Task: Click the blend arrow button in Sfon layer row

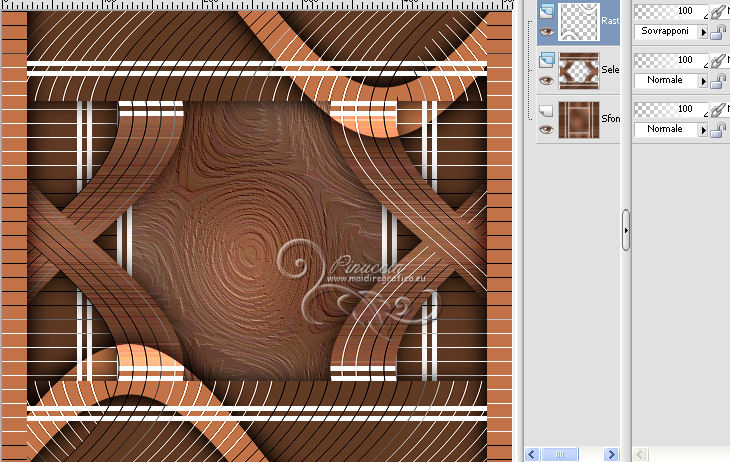Action: click(703, 130)
